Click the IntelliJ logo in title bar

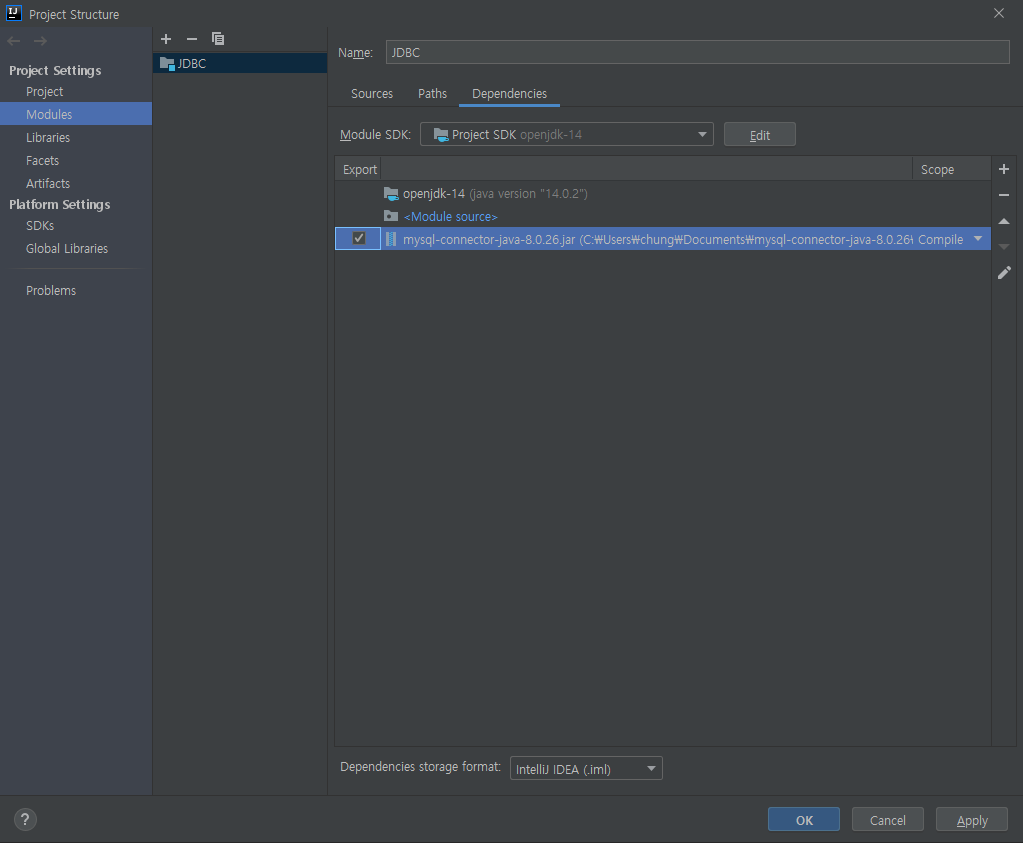tap(14, 13)
